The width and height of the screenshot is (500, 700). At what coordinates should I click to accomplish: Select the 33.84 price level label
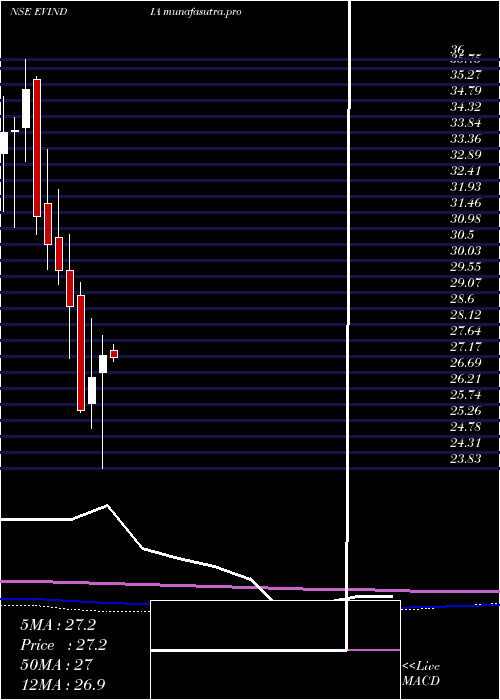tap(466, 123)
